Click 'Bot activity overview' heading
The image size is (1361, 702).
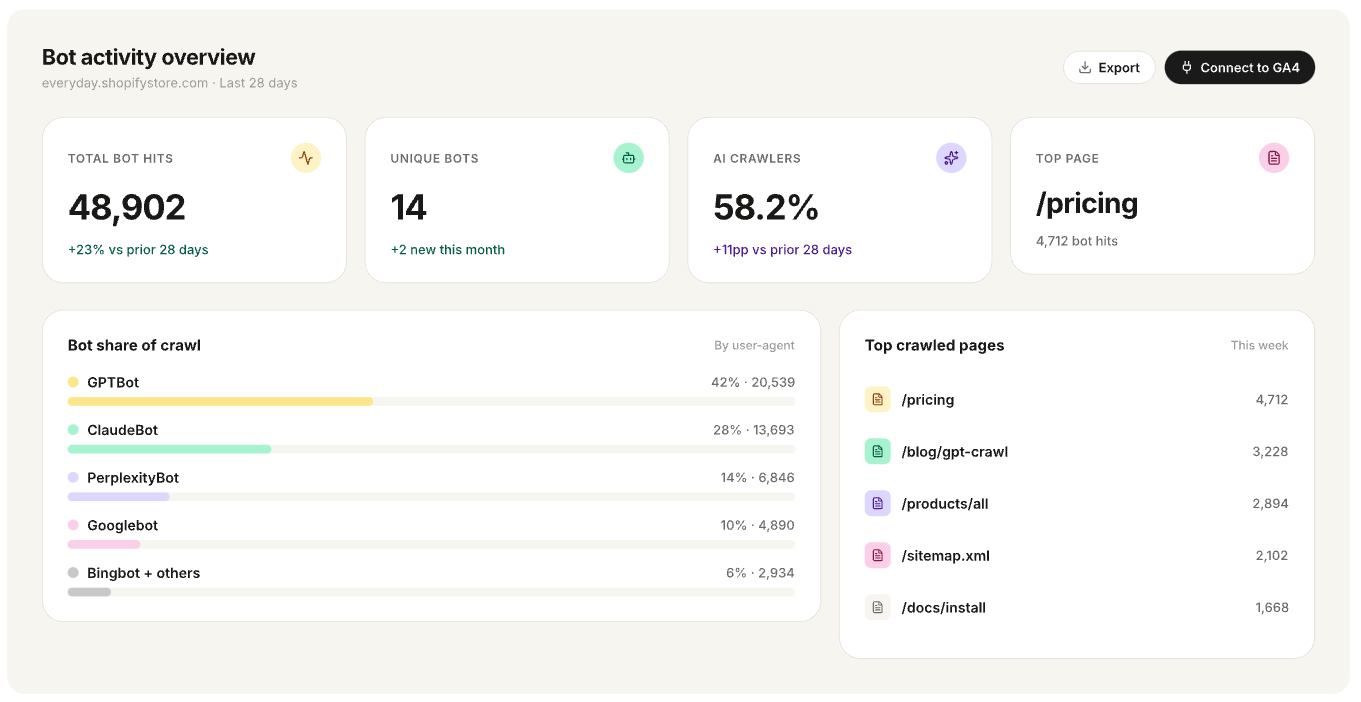(149, 57)
